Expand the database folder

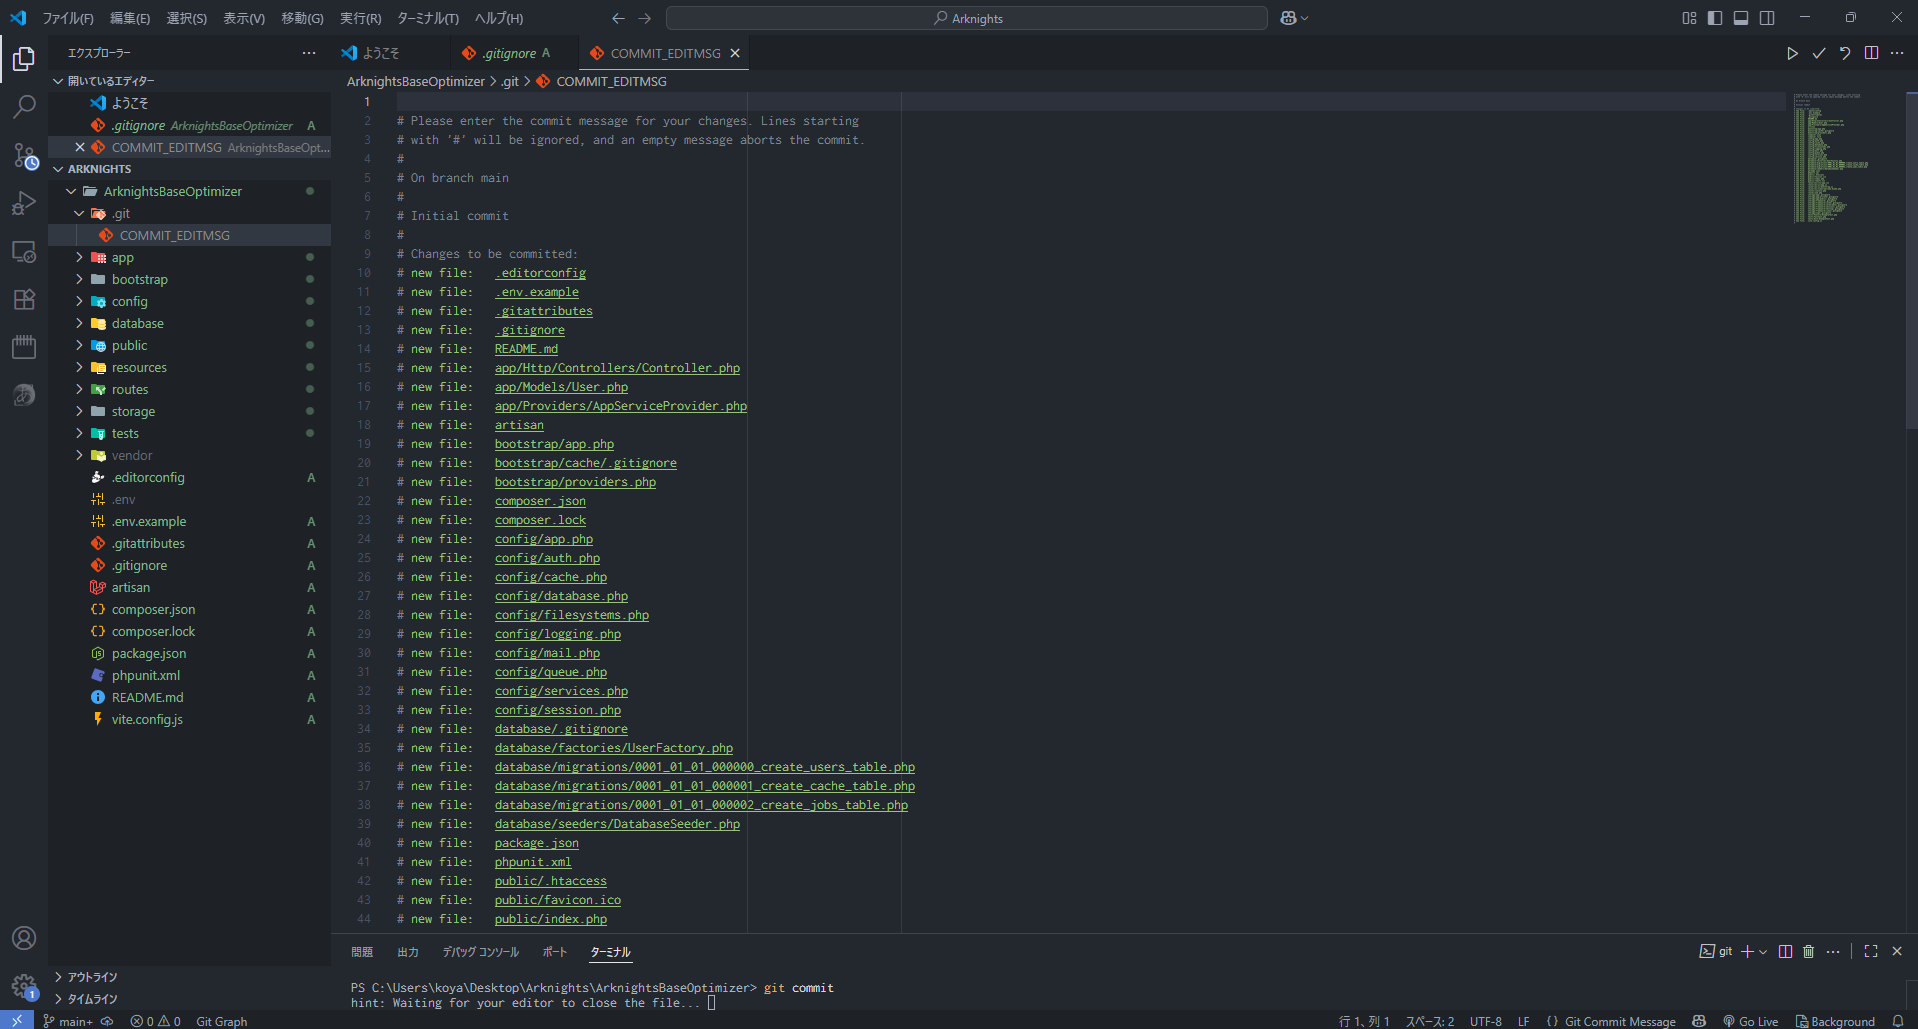coord(79,323)
